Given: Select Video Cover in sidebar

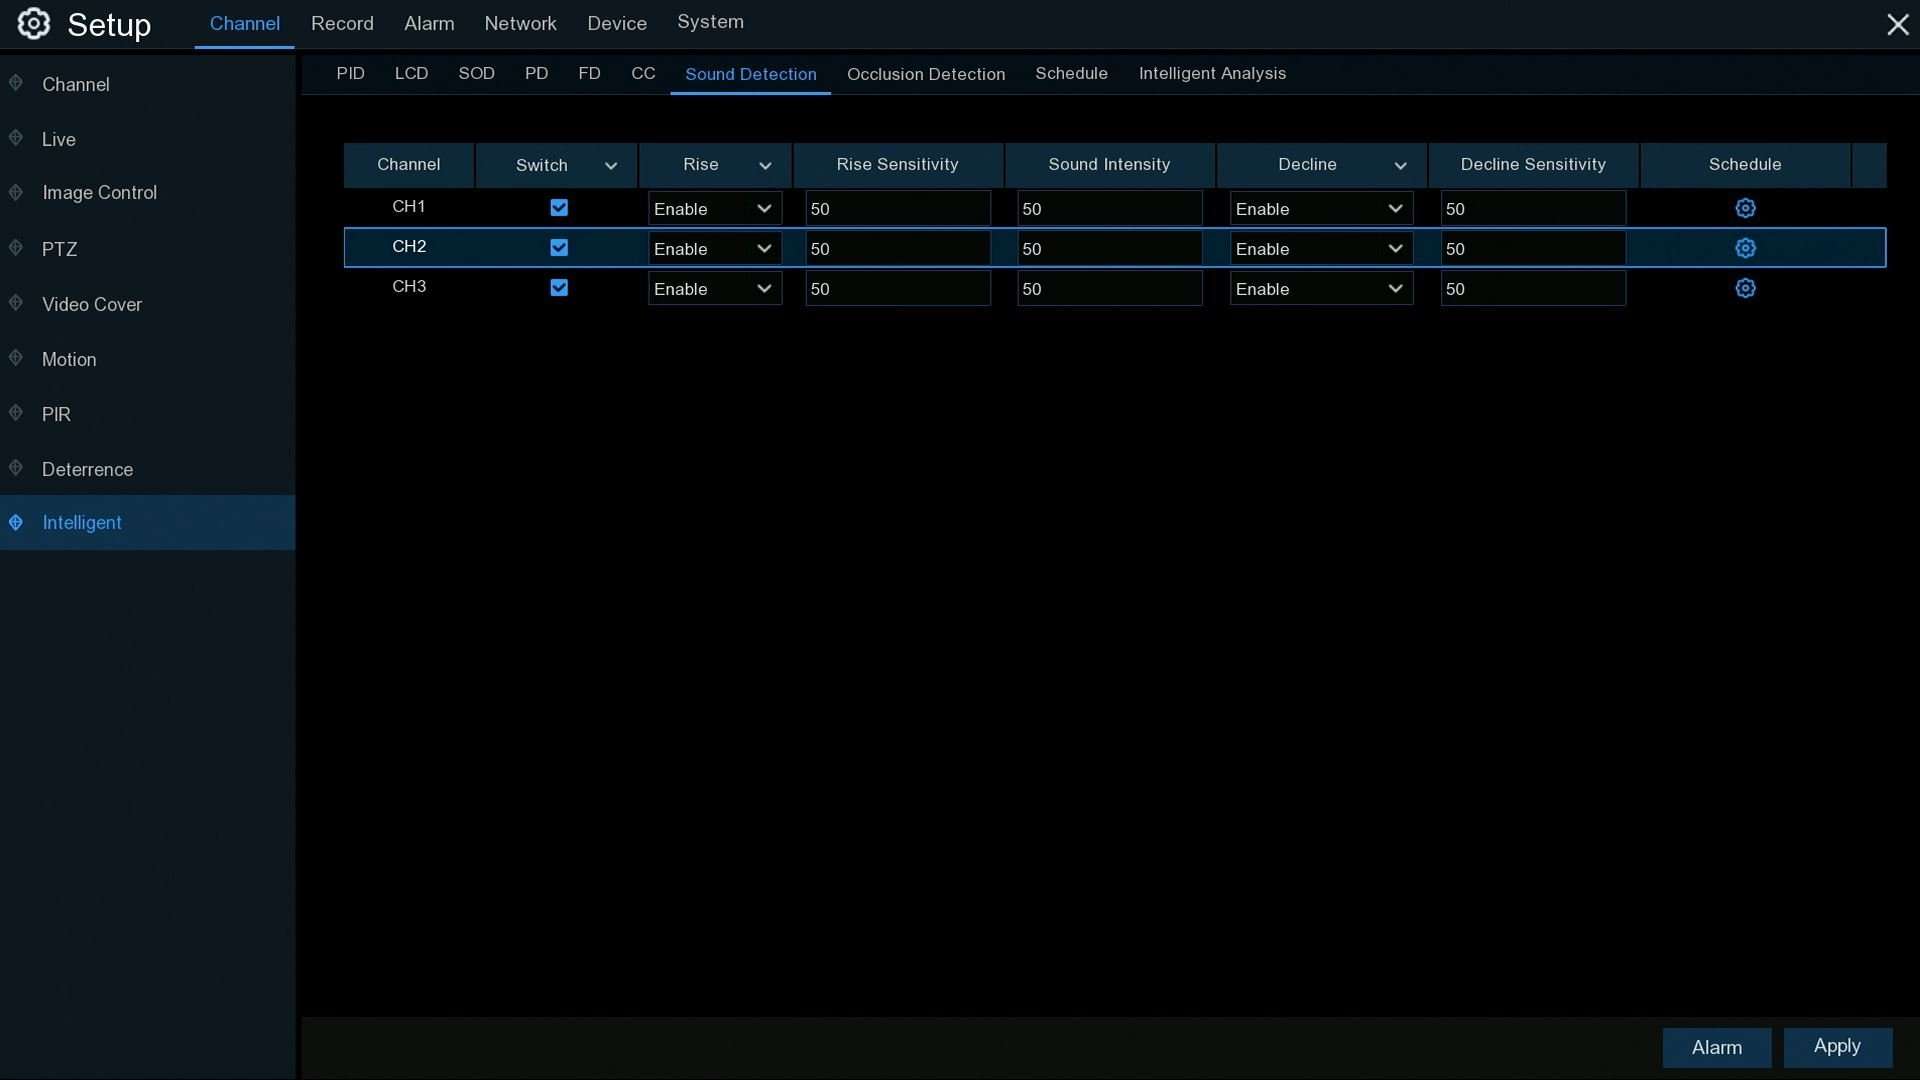Looking at the screenshot, I should click(x=92, y=304).
